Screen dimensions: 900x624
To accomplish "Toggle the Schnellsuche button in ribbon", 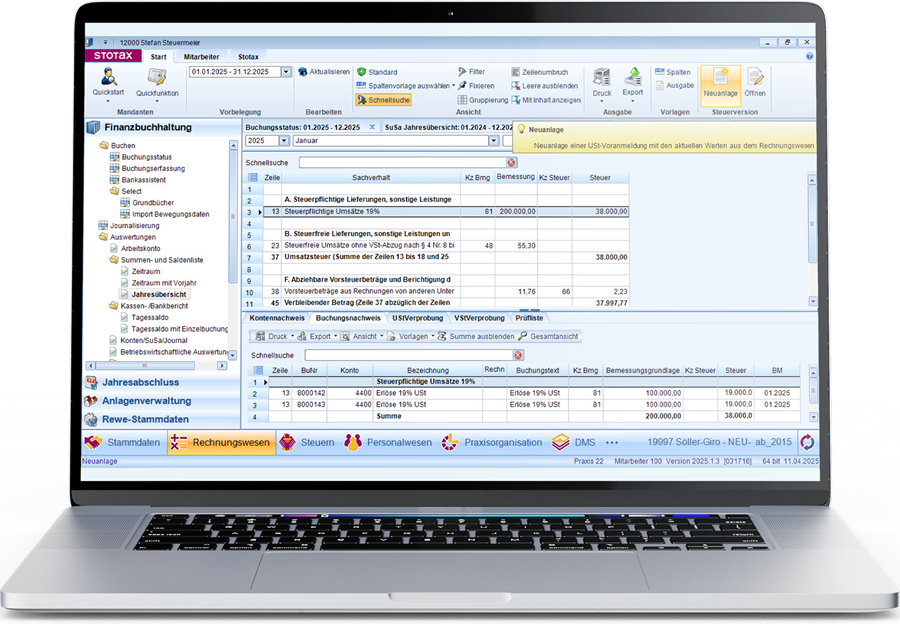I will click(x=383, y=100).
